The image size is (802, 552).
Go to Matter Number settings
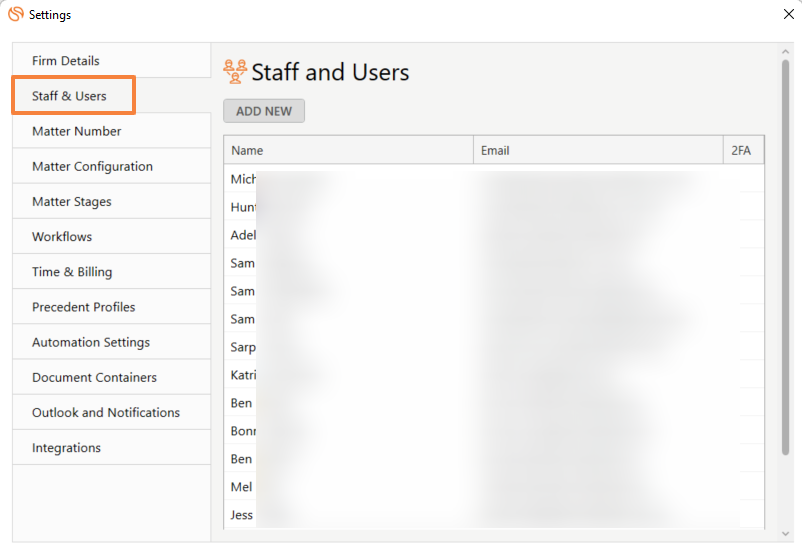pos(77,131)
